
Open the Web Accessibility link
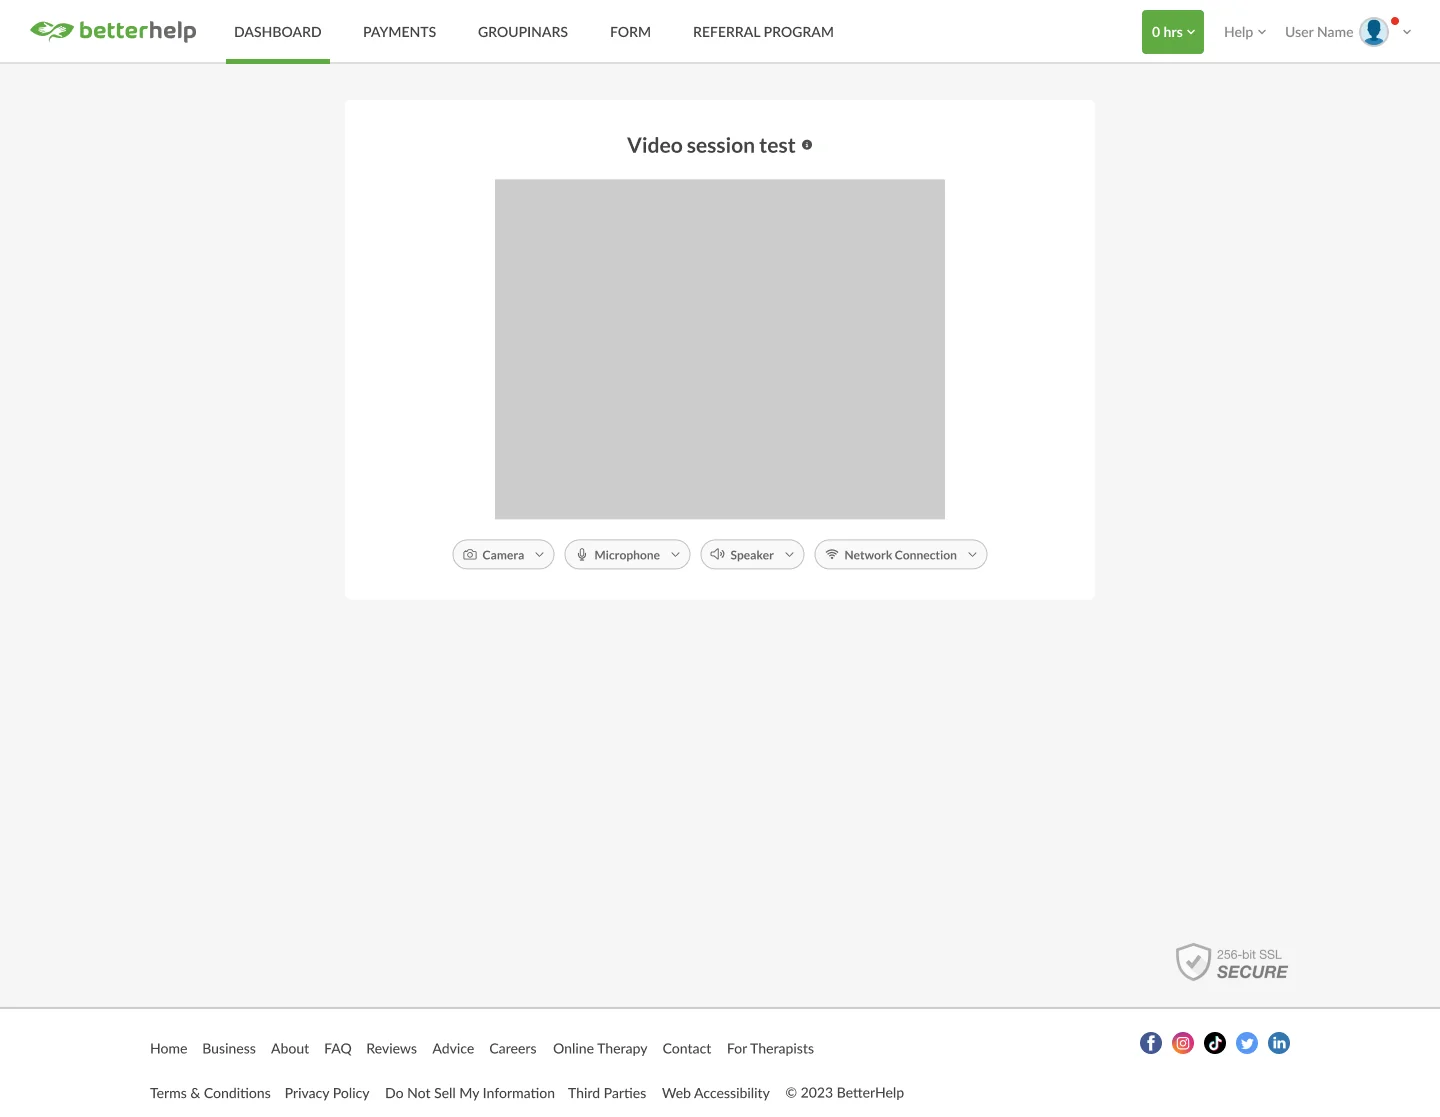coord(716,1093)
